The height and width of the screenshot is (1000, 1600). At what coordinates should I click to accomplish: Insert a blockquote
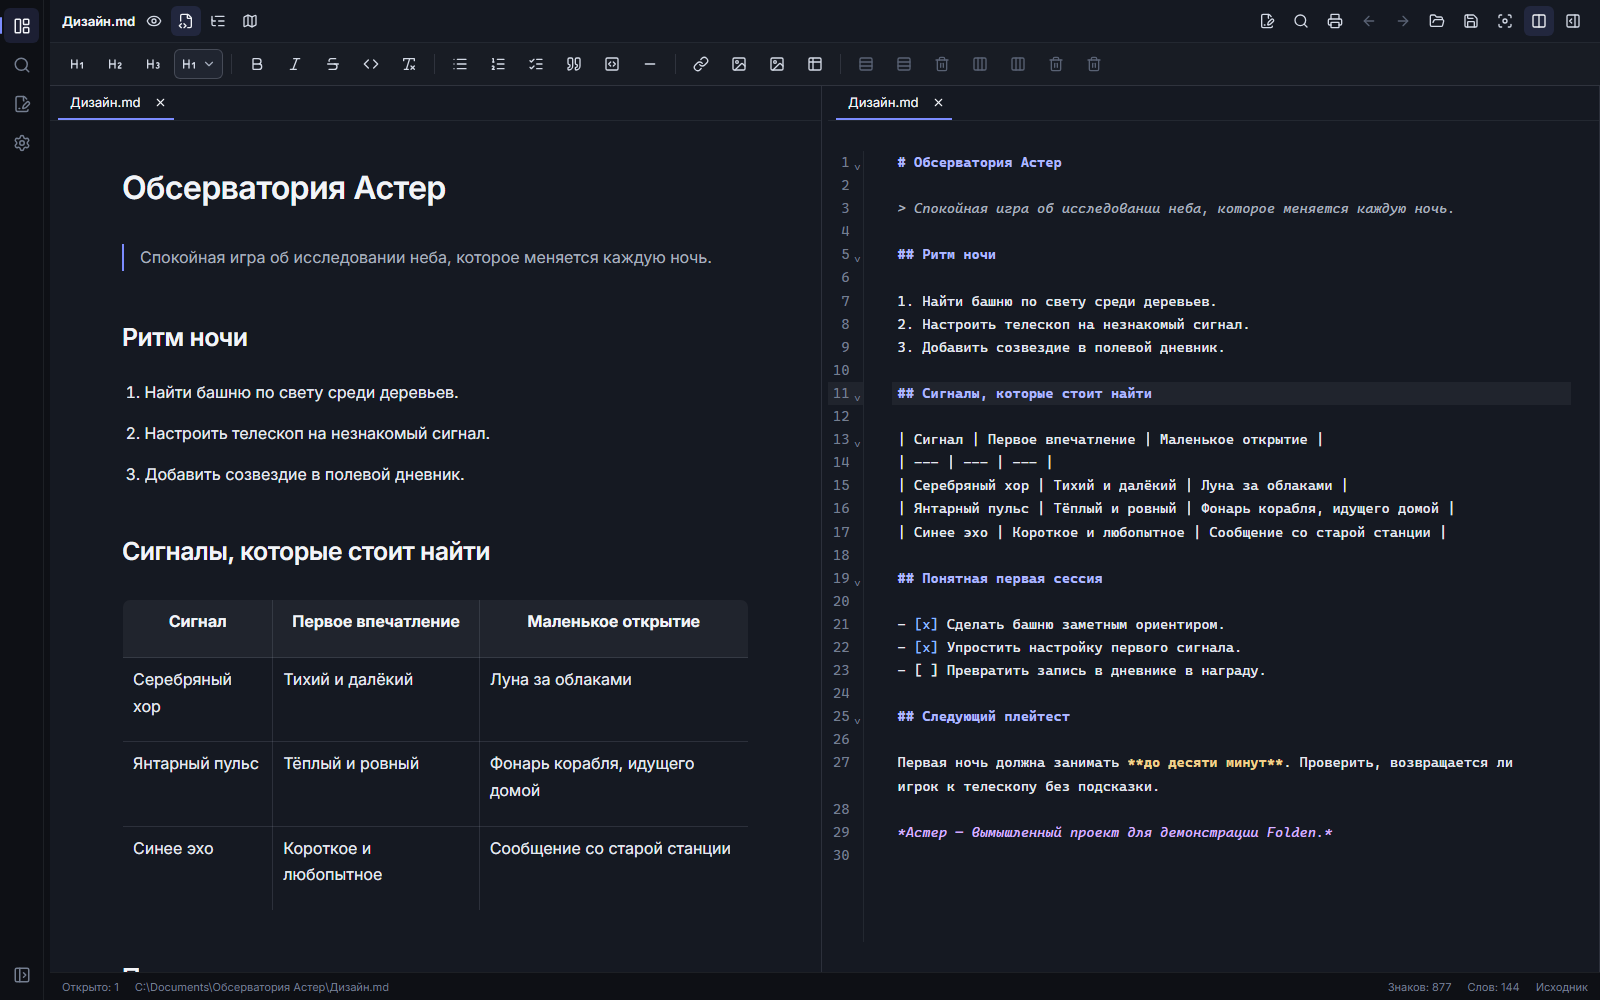coord(574,64)
